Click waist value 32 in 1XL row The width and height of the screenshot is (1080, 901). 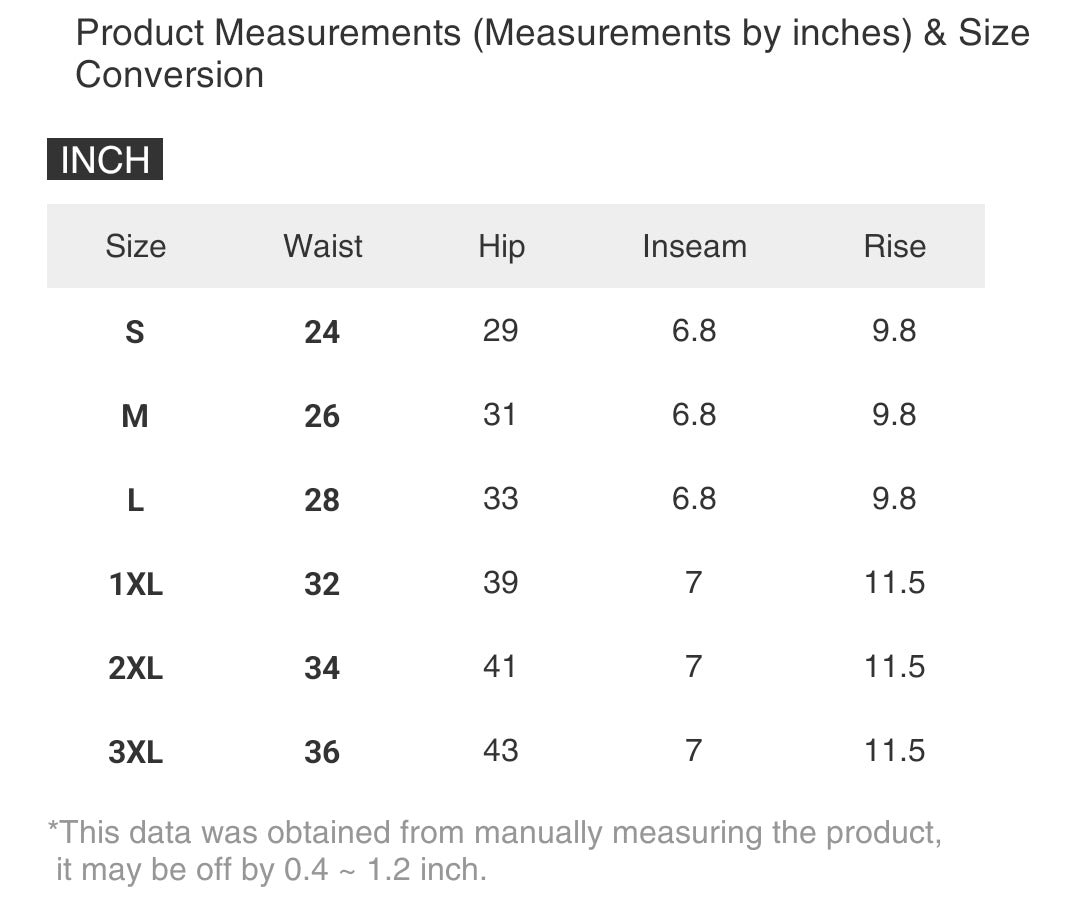click(x=322, y=584)
